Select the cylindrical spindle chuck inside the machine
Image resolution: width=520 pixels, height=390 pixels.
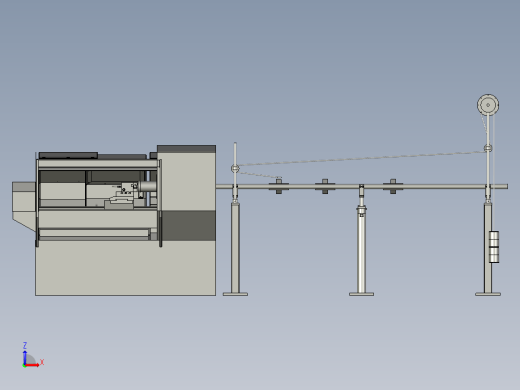(147, 186)
